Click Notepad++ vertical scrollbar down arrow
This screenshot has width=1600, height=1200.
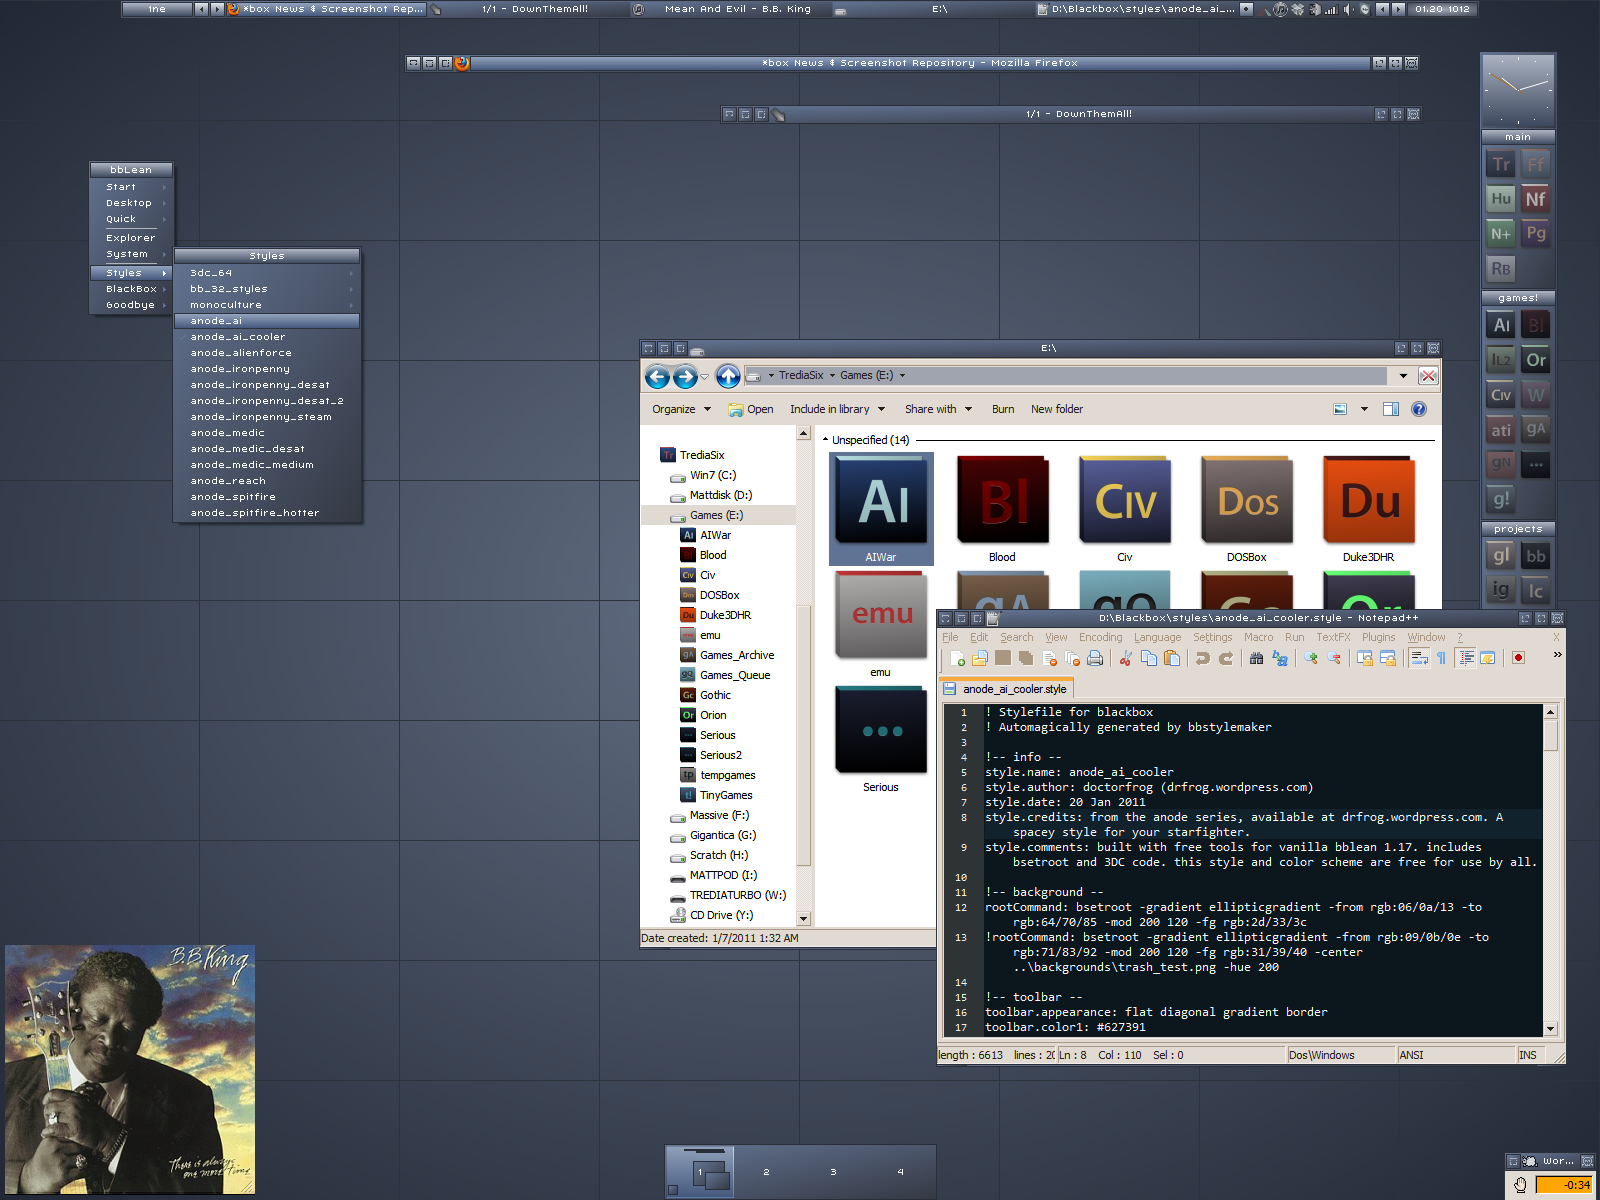point(1551,1028)
